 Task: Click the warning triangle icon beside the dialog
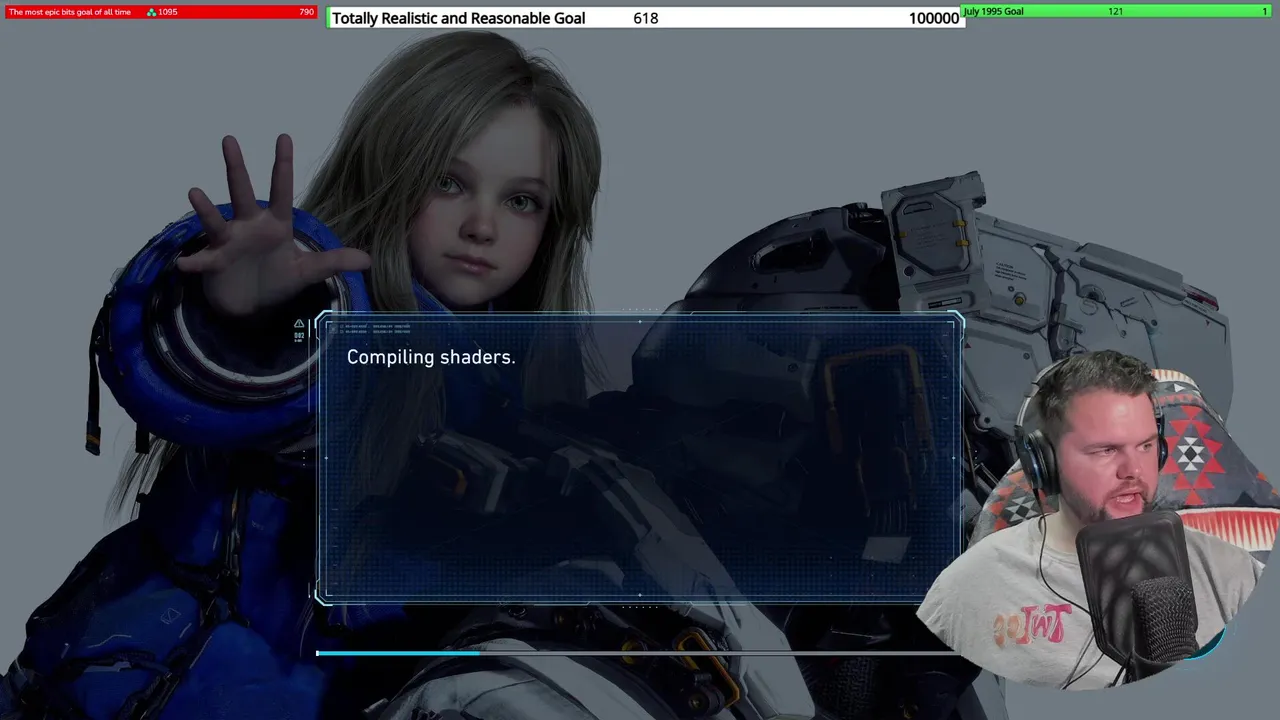click(x=299, y=324)
